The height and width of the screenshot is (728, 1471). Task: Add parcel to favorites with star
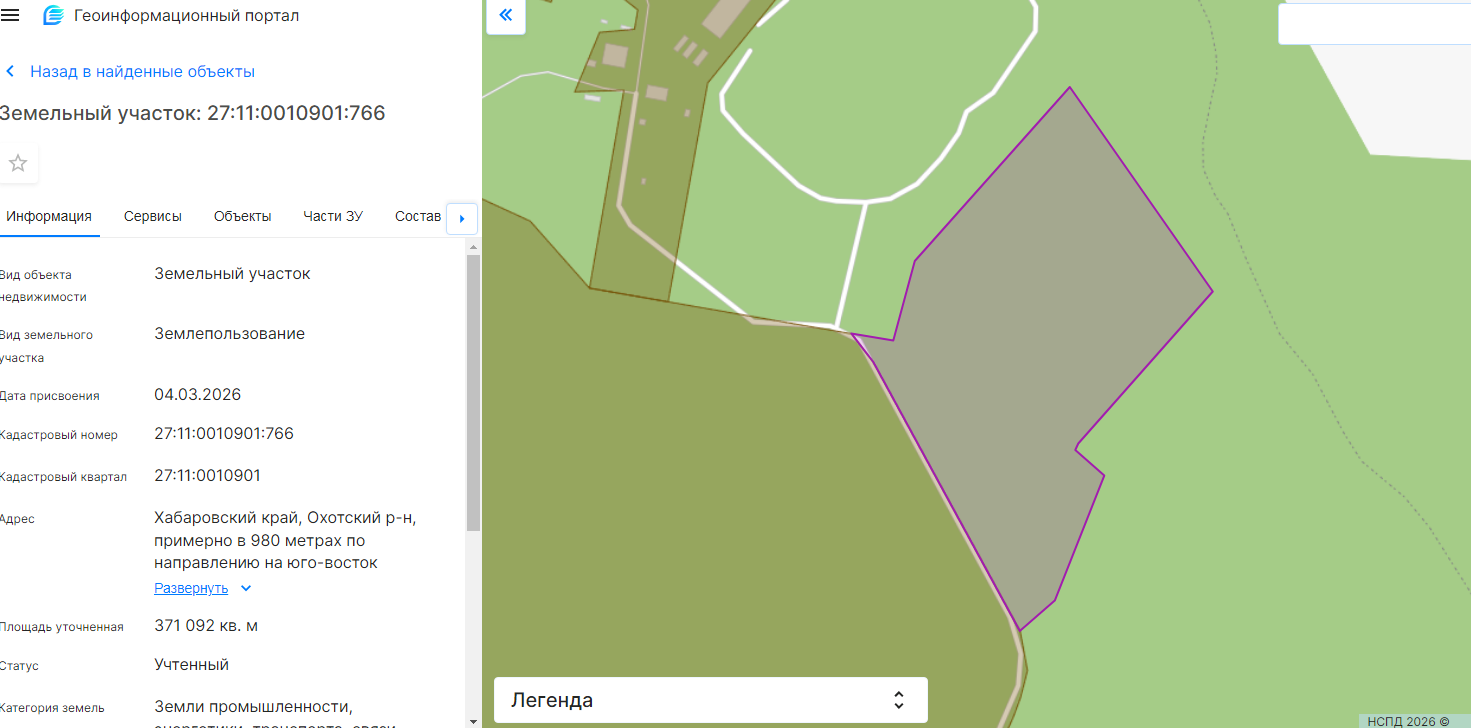18,163
